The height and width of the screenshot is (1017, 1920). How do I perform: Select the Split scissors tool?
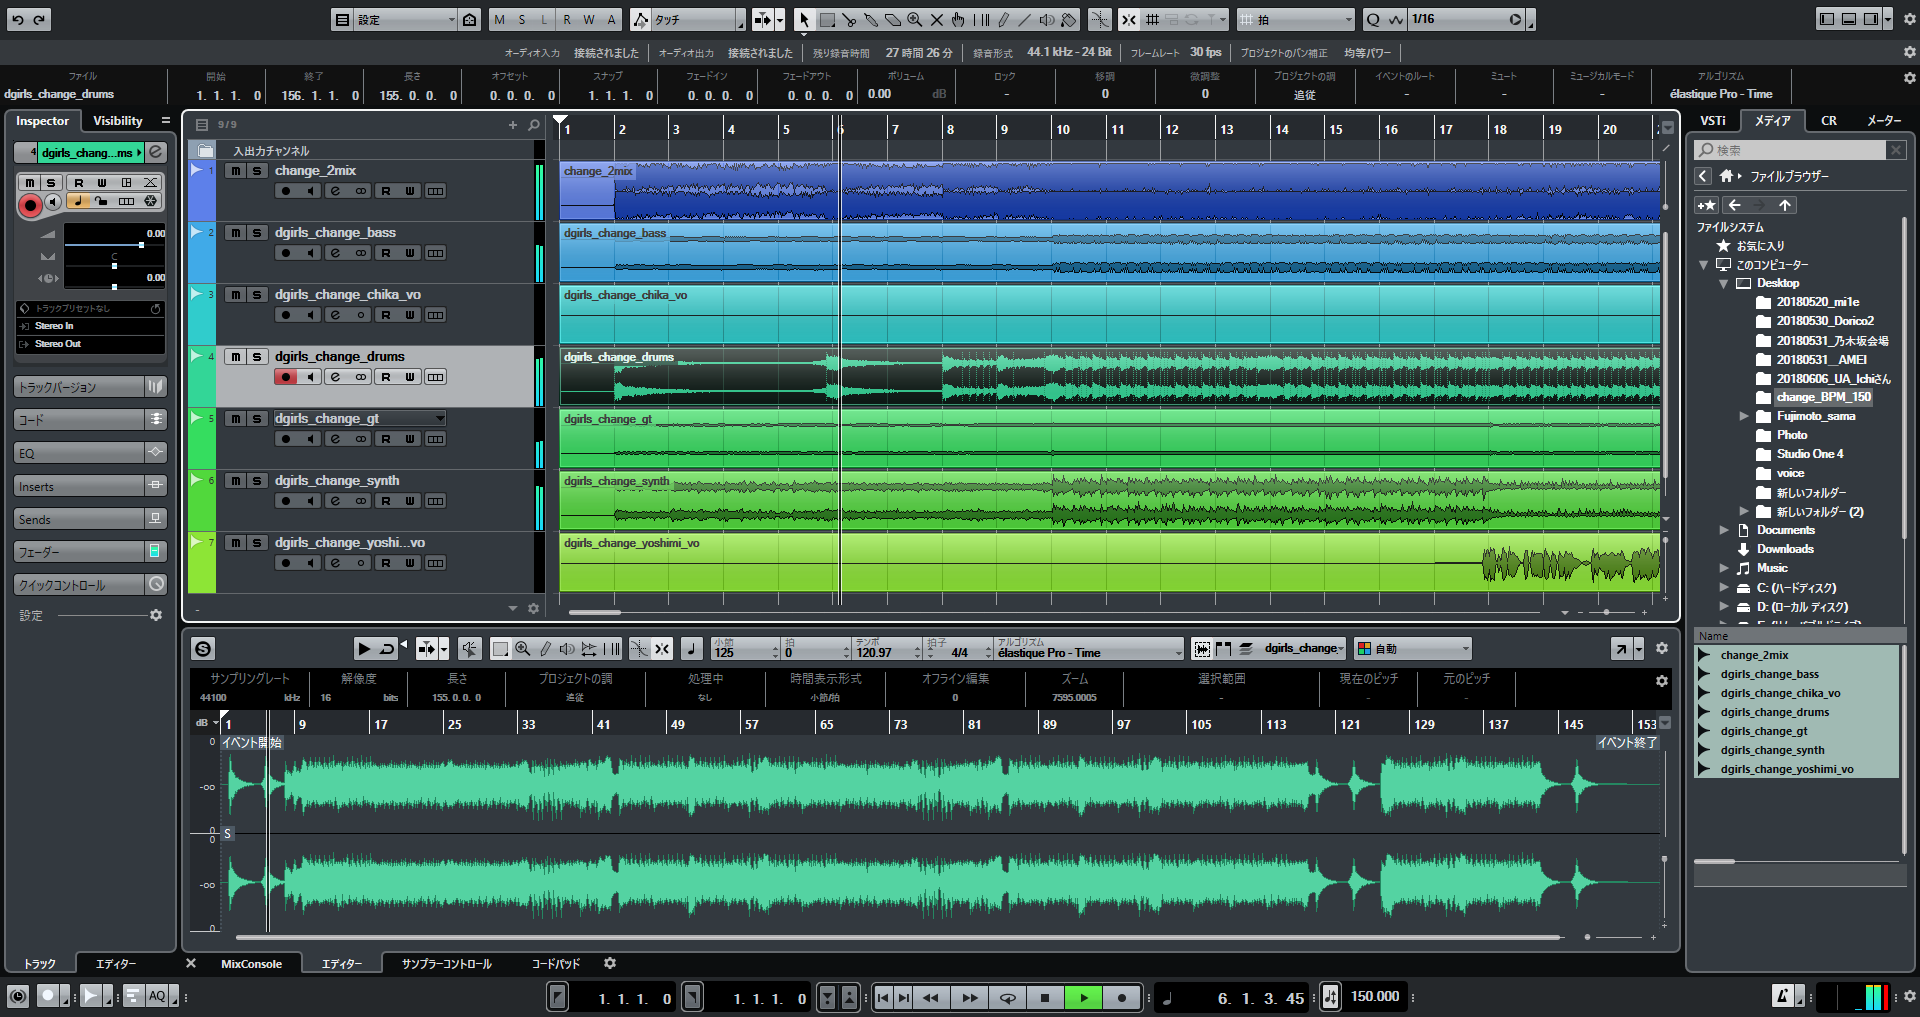(849, 19)
